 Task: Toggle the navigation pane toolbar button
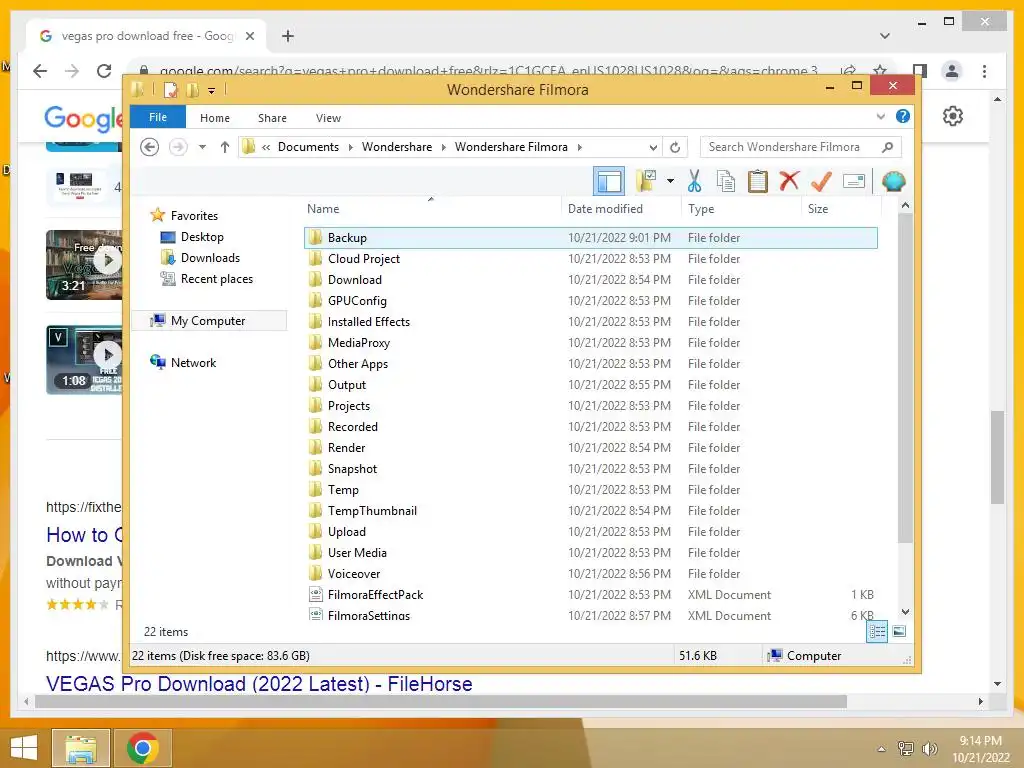(609, 181)
